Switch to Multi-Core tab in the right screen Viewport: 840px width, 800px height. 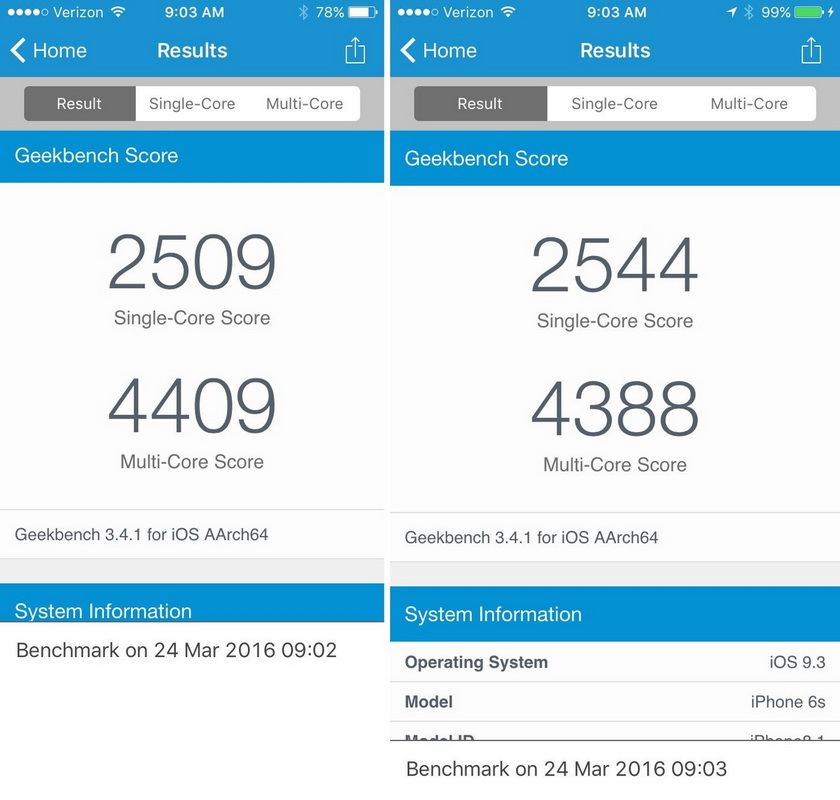[749, 103]
